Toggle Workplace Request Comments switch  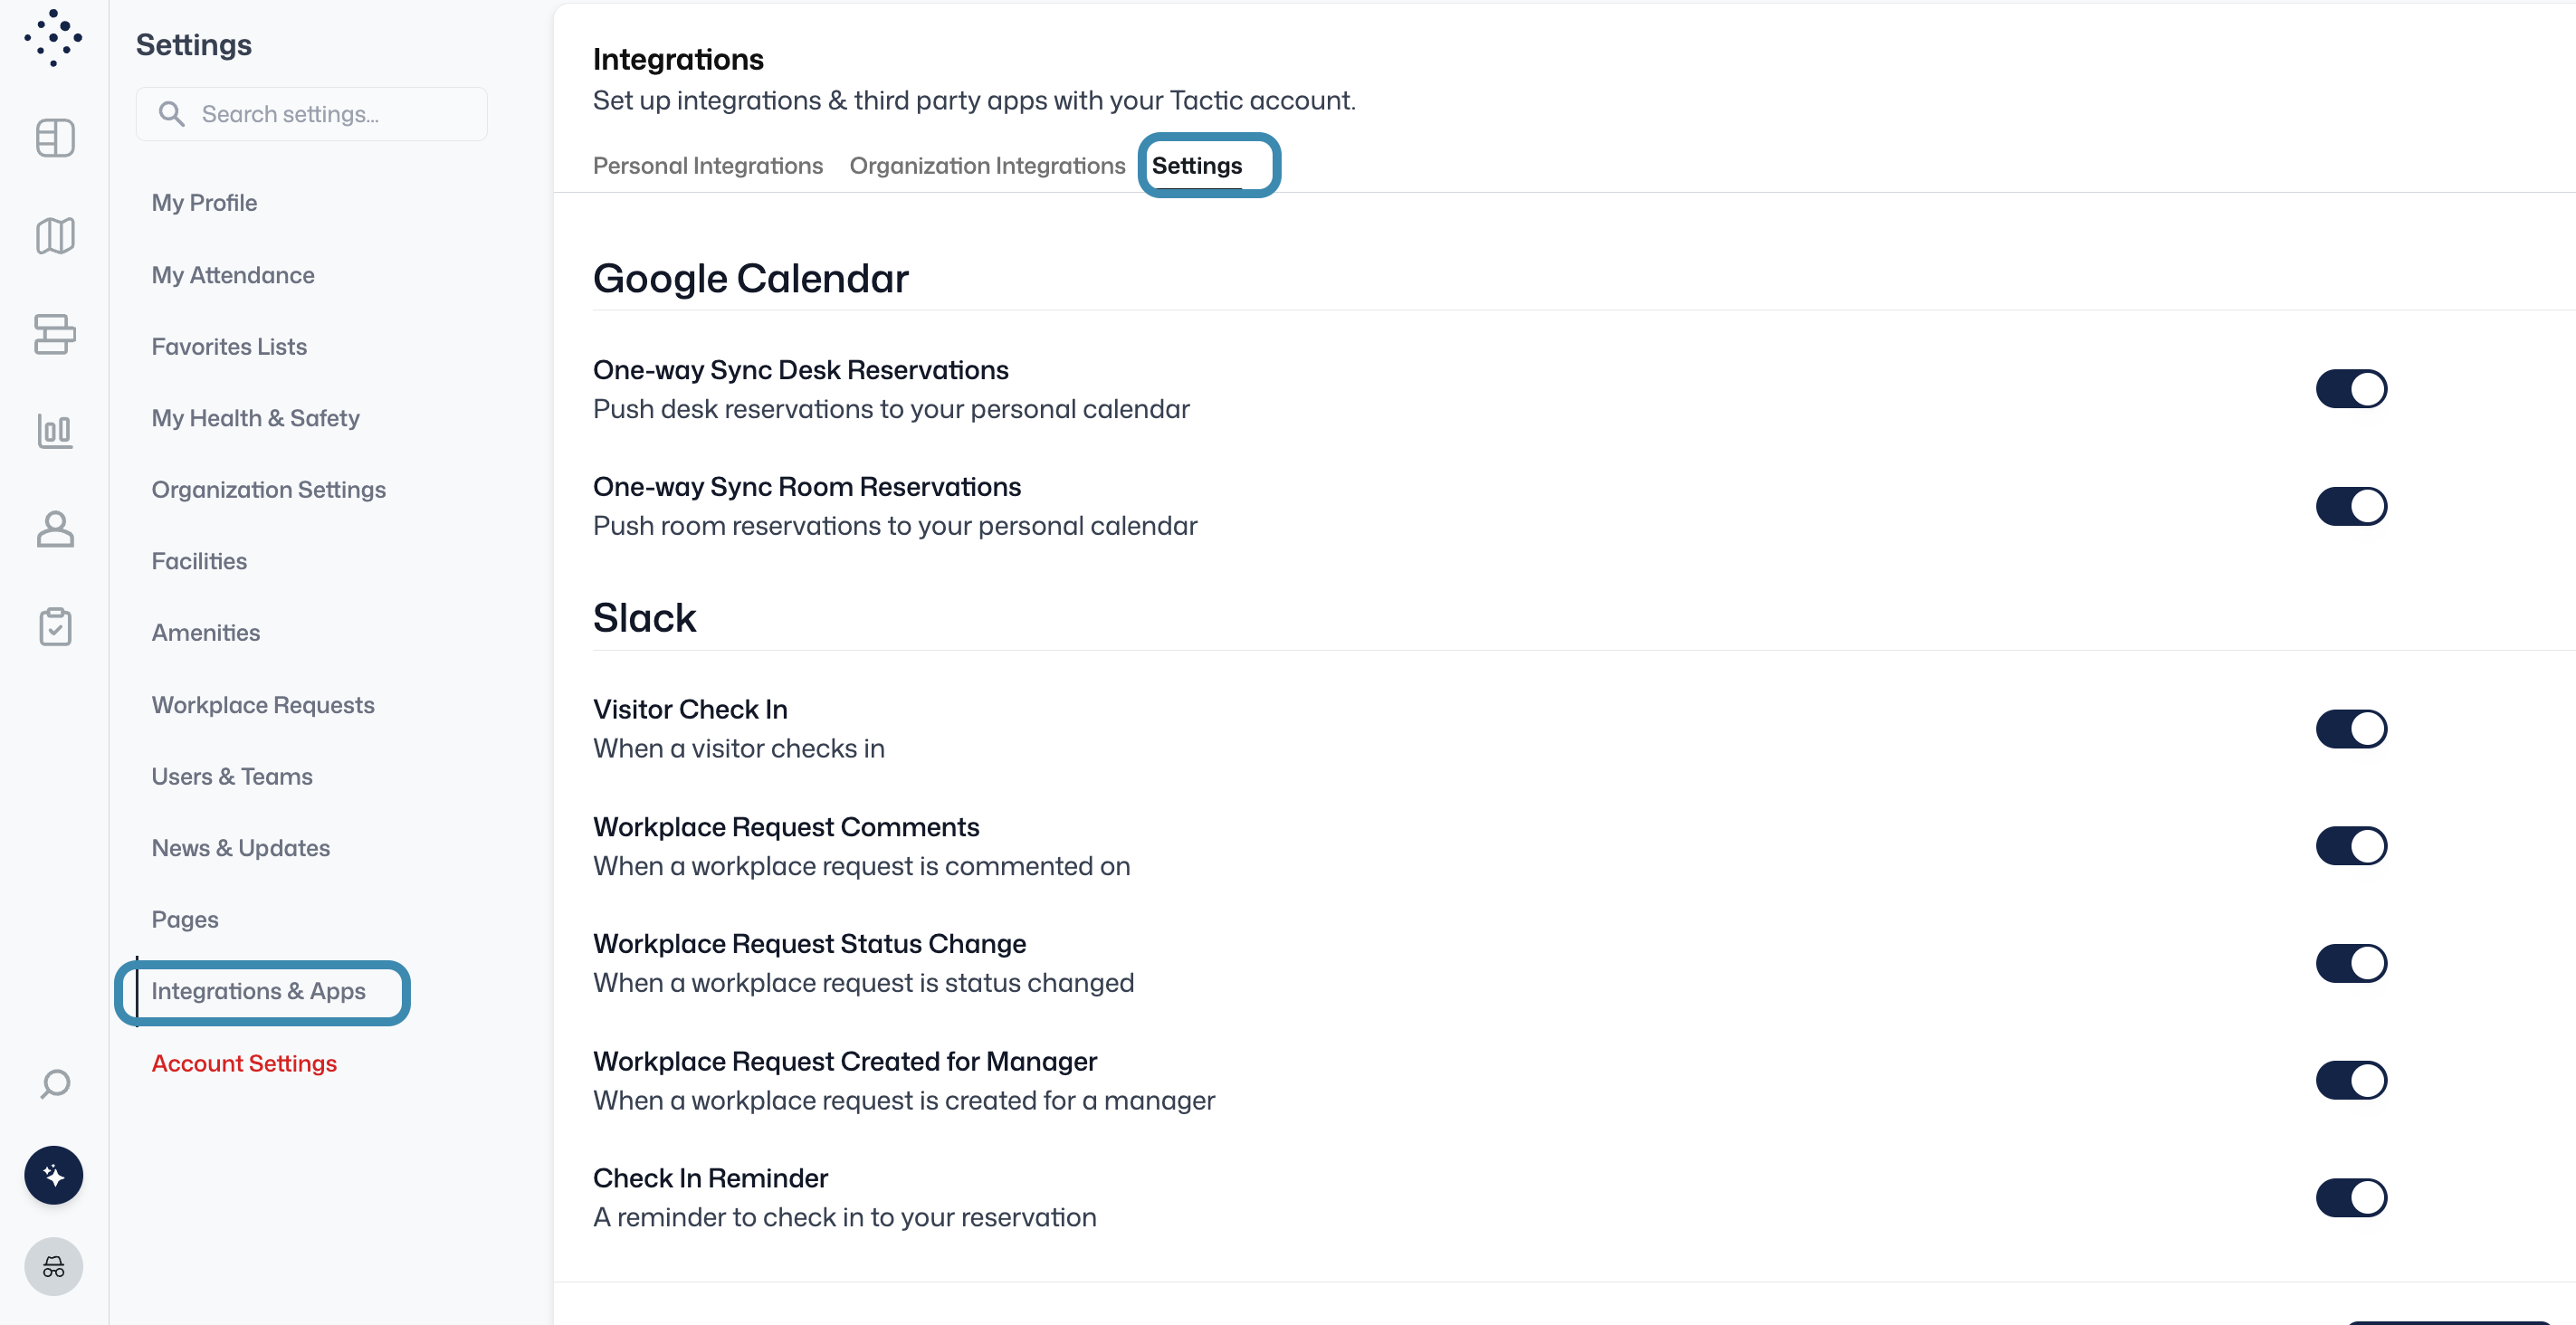(x=2350, y=846)
